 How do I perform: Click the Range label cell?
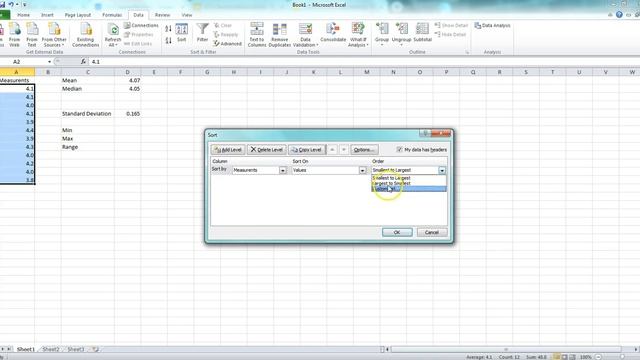[x=87, y=147]
